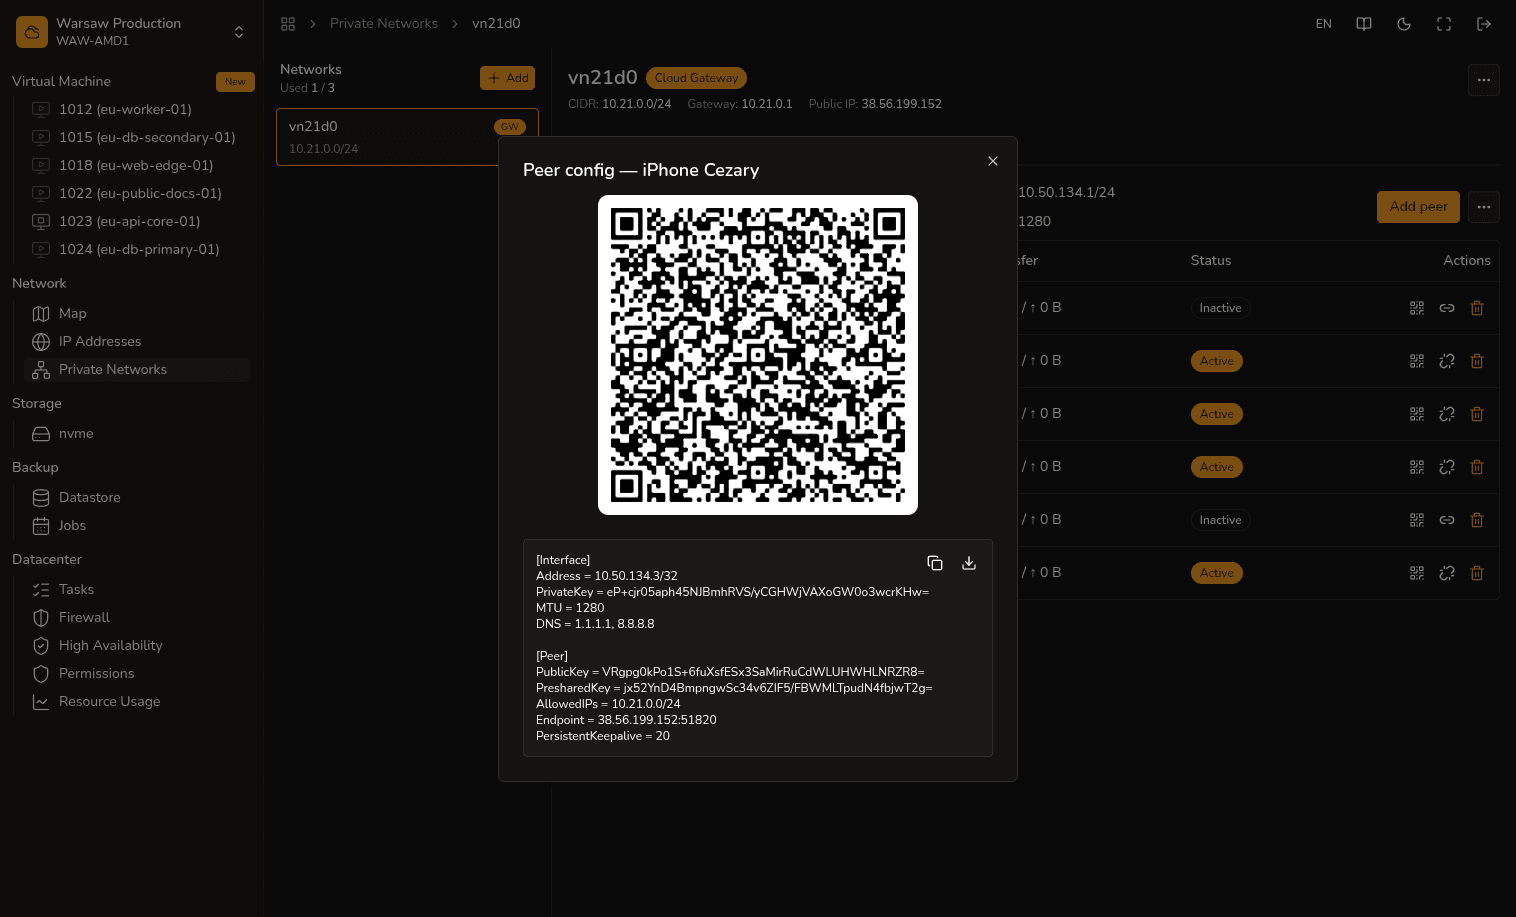
Task: Add a new private network
Action: point(508,78)
